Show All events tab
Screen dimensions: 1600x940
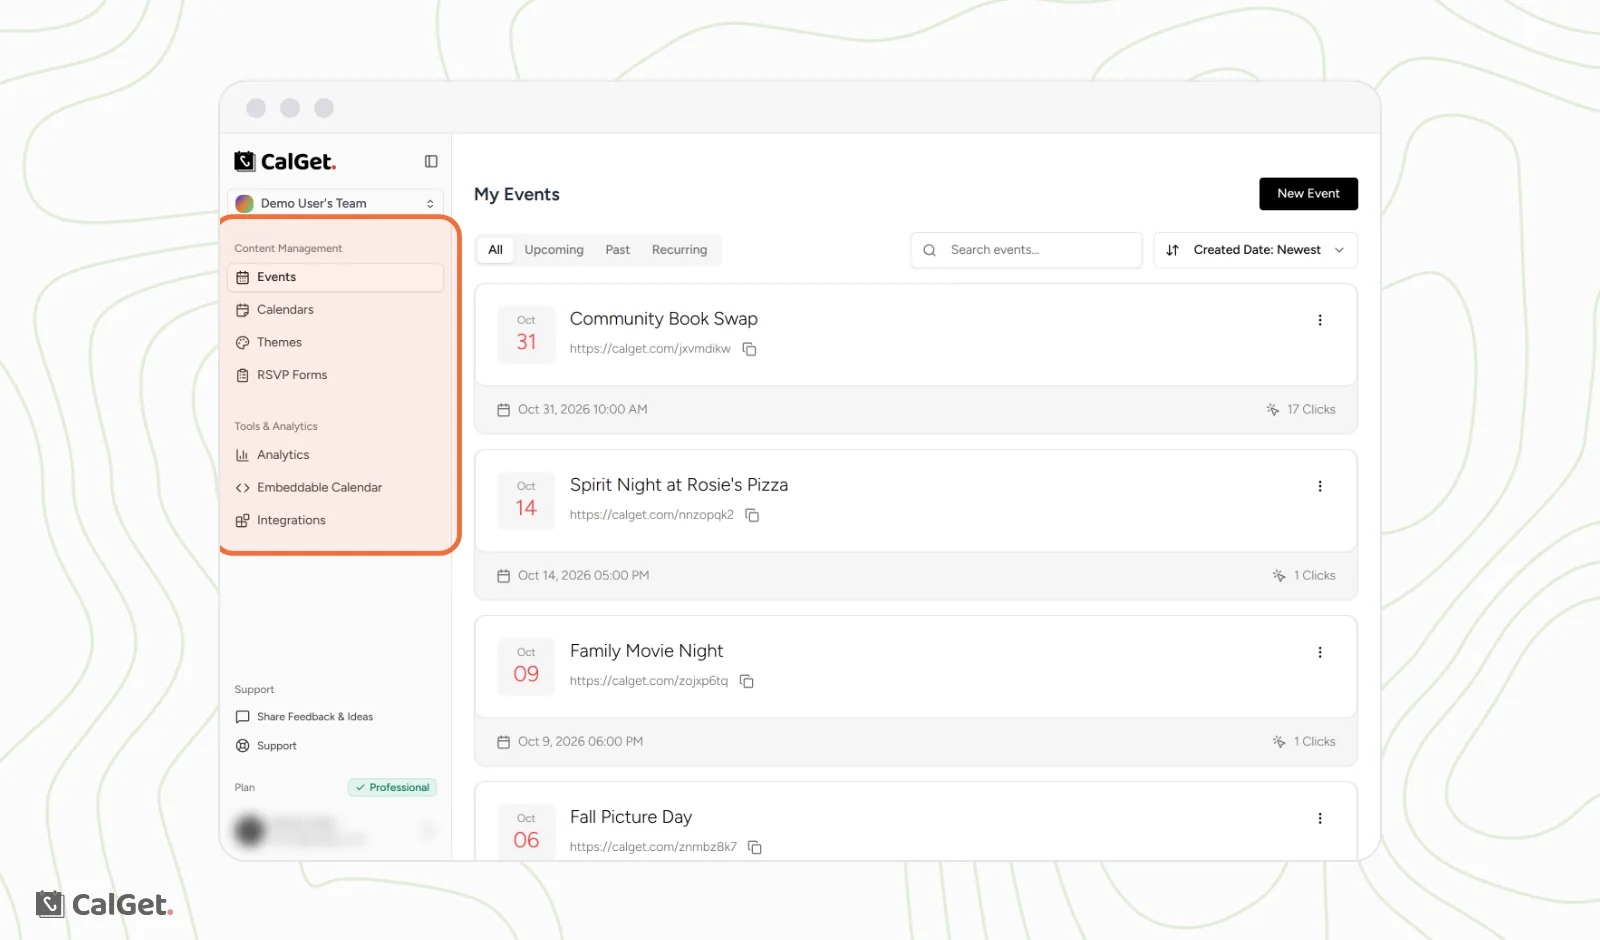coord(495,250)
